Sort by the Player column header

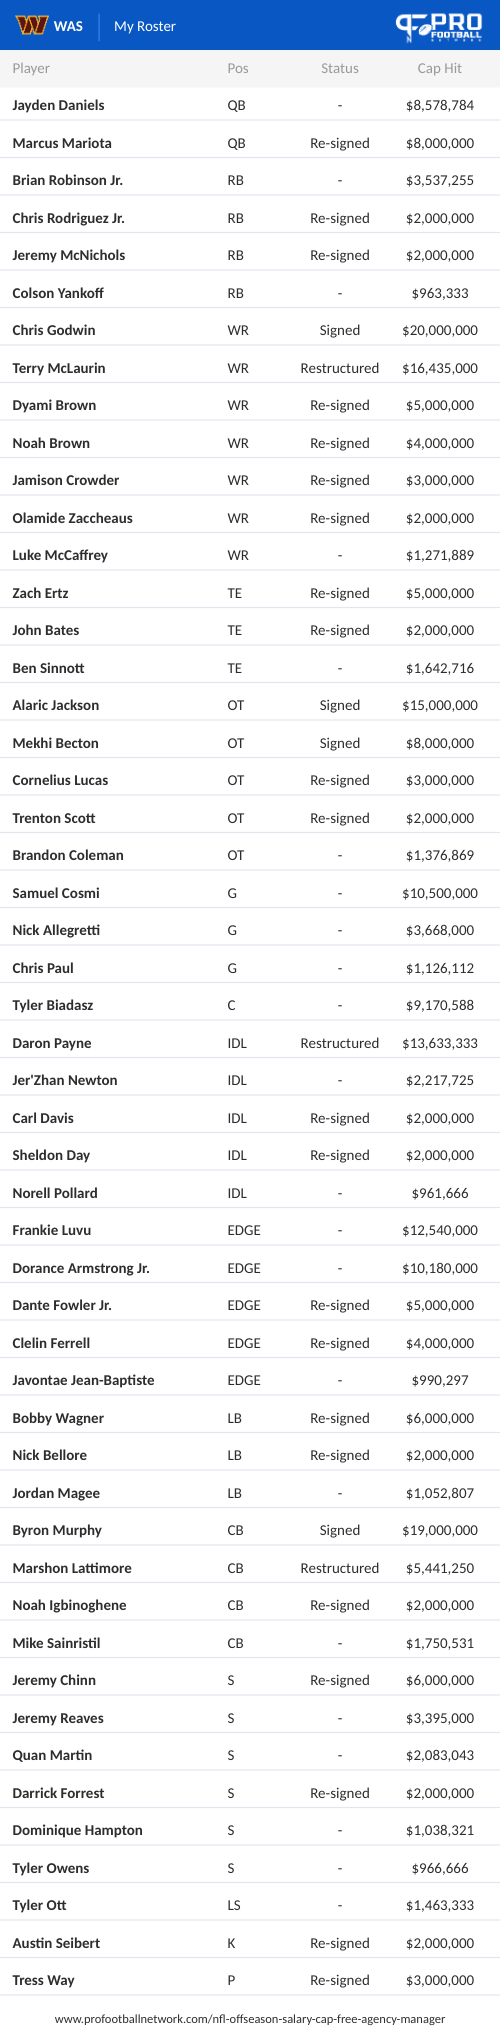coord(31,68)
